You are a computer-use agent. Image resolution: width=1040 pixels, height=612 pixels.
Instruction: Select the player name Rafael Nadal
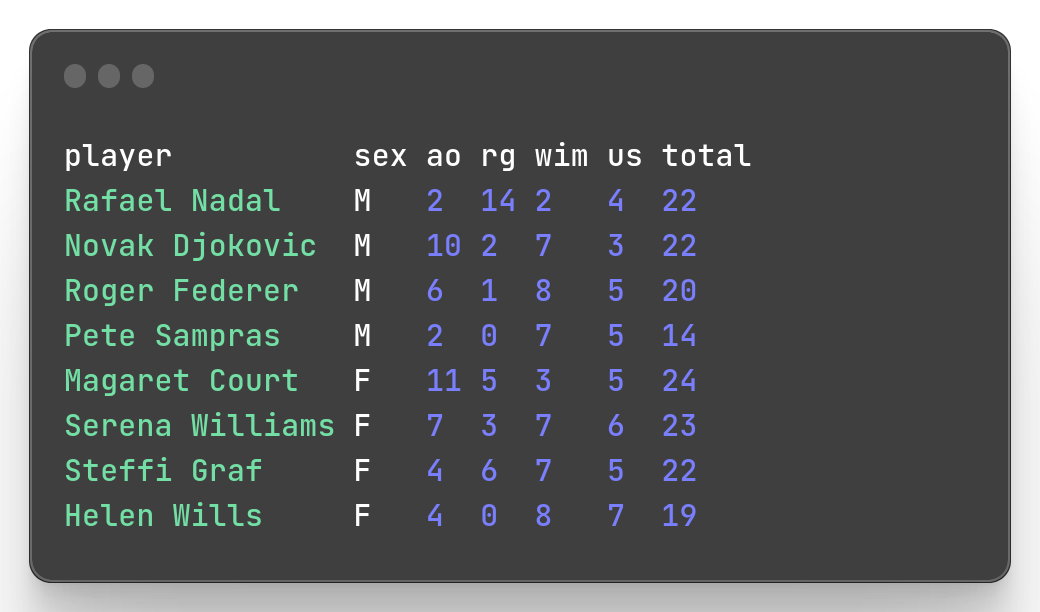[172, 202]
